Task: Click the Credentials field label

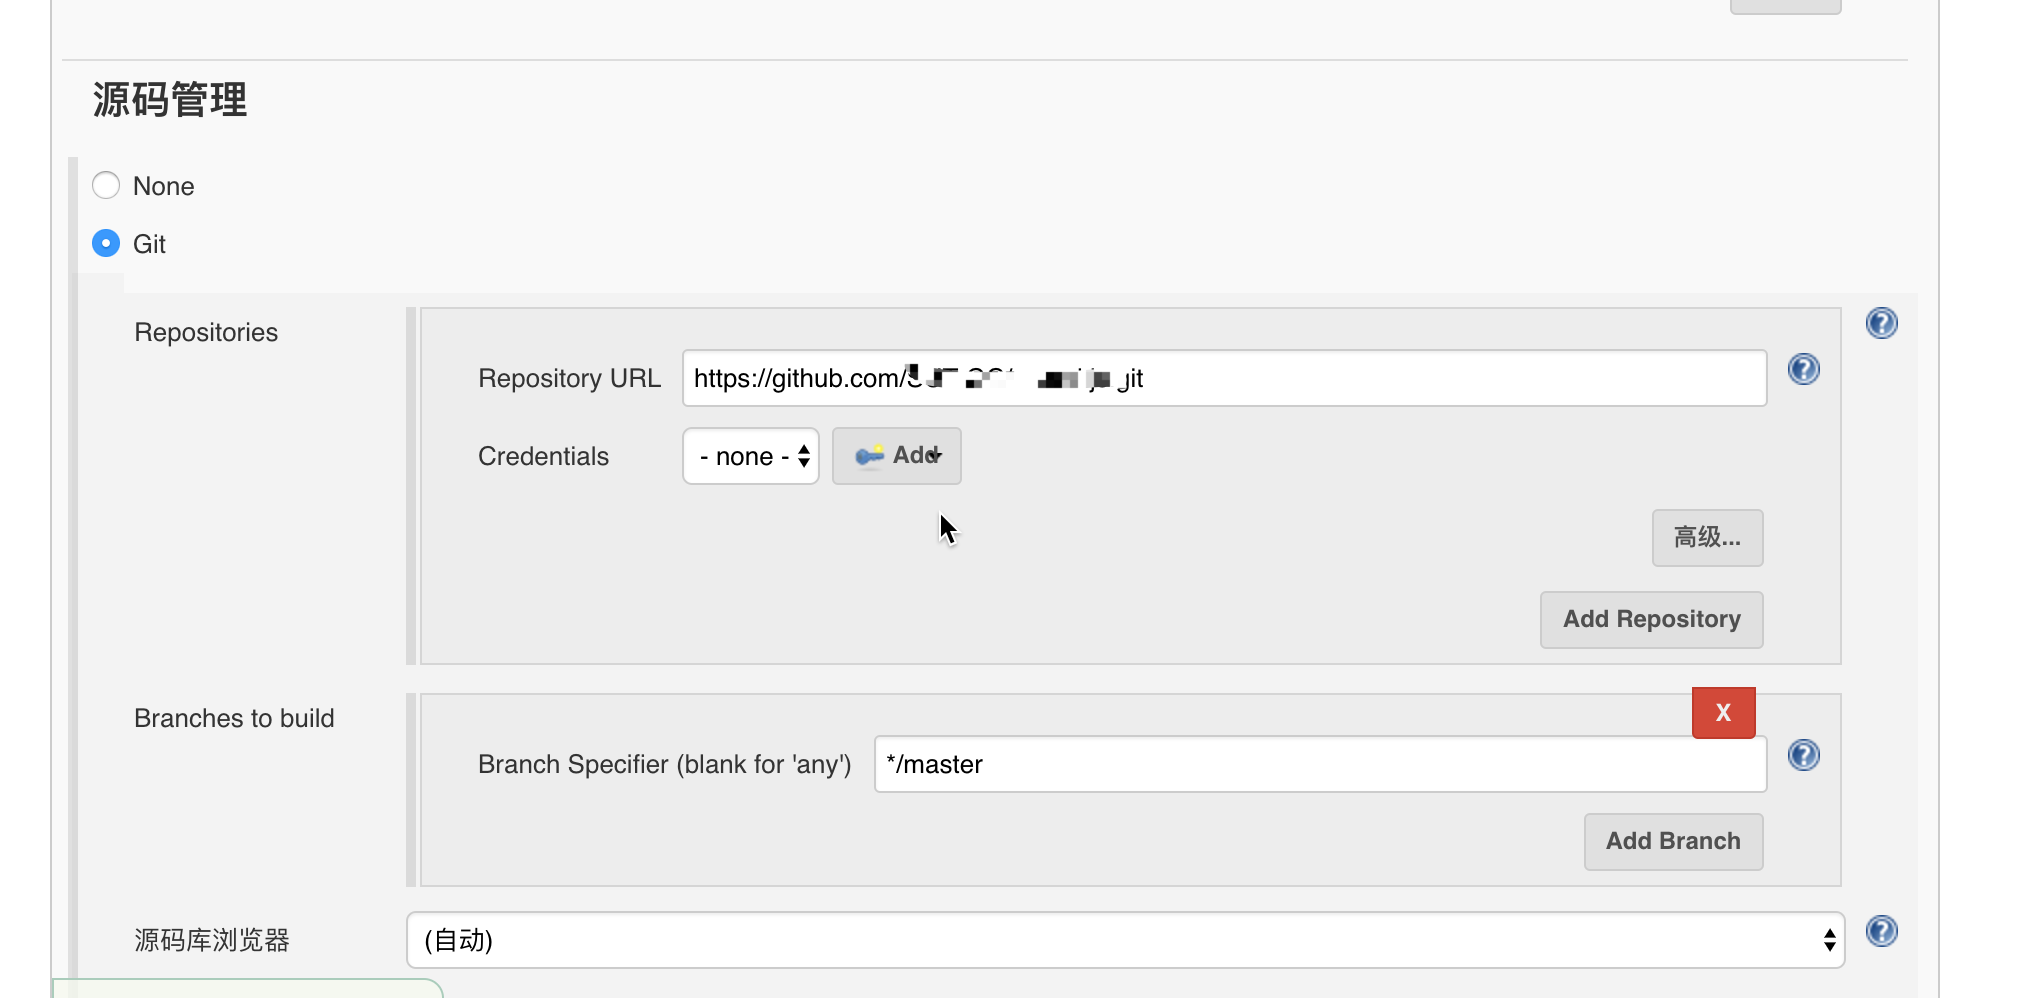Action: (x=543, y=457)
